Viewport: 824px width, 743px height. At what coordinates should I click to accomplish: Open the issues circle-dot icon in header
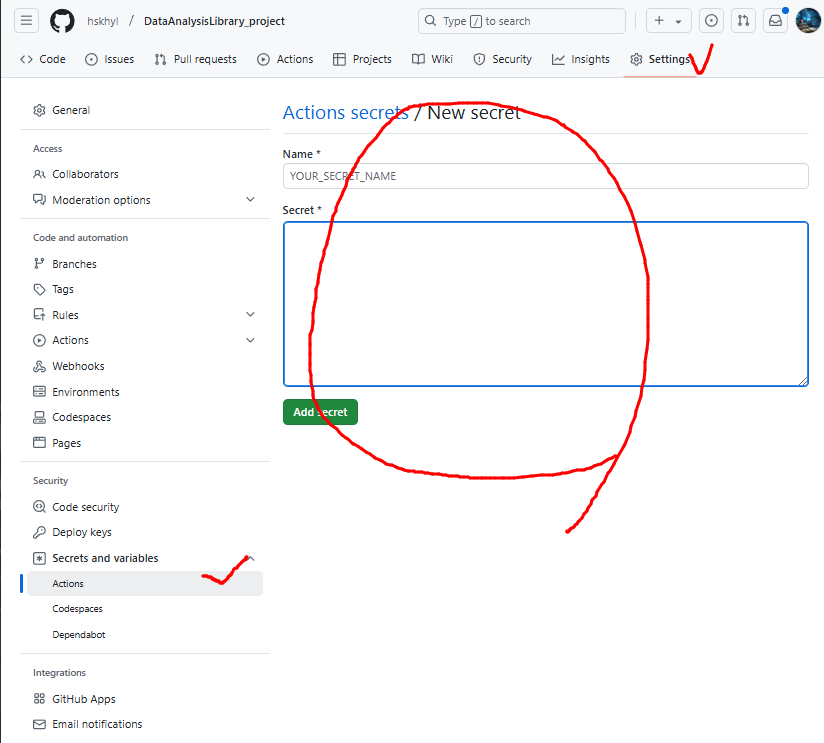click(711, 21)
